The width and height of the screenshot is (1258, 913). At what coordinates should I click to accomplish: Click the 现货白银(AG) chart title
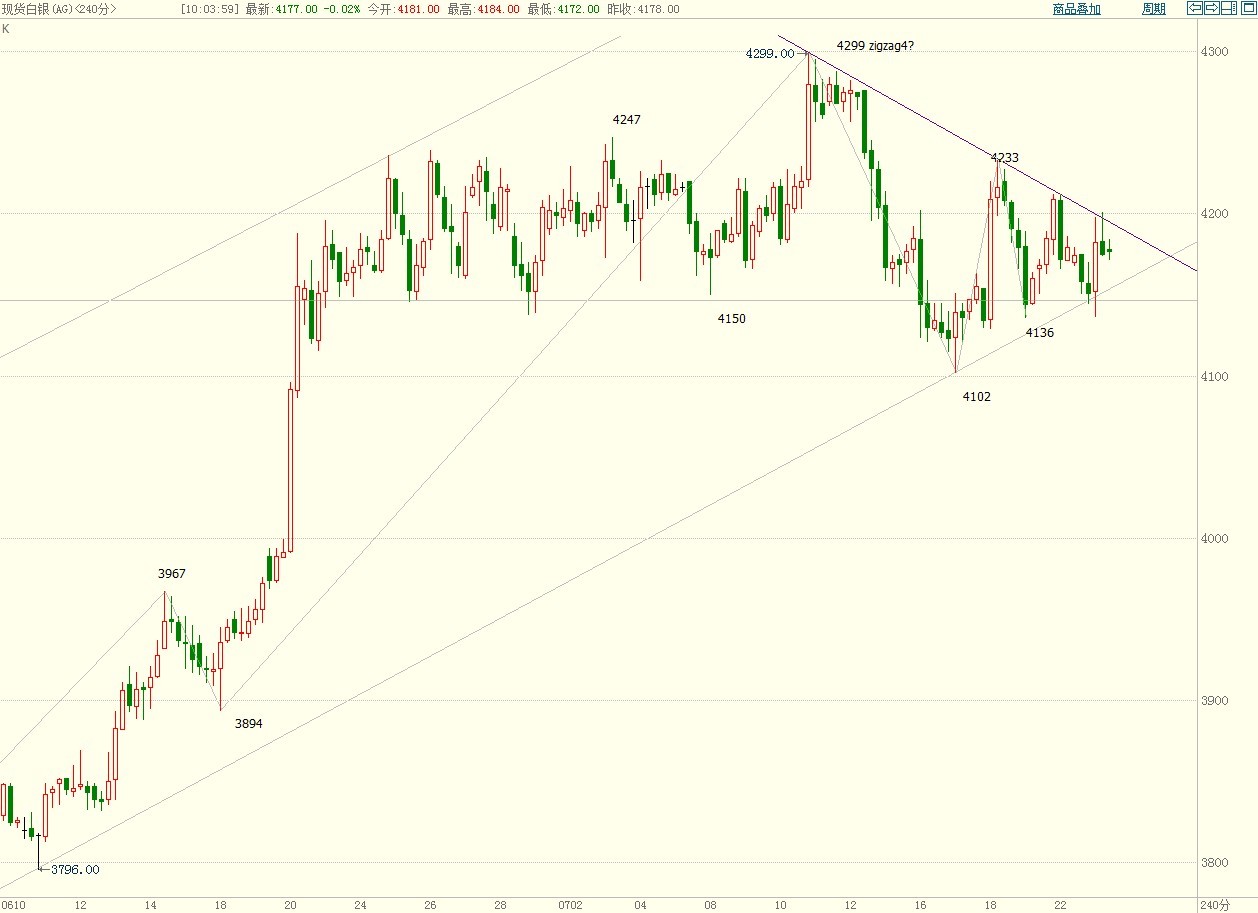[x=58, y=9]
